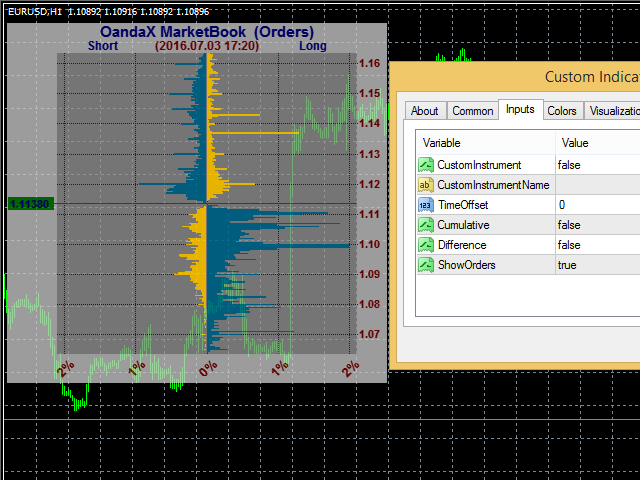Select the ShowOrders variable name
The height and width of the screenshot is (480, 640).
coord(467,265)
